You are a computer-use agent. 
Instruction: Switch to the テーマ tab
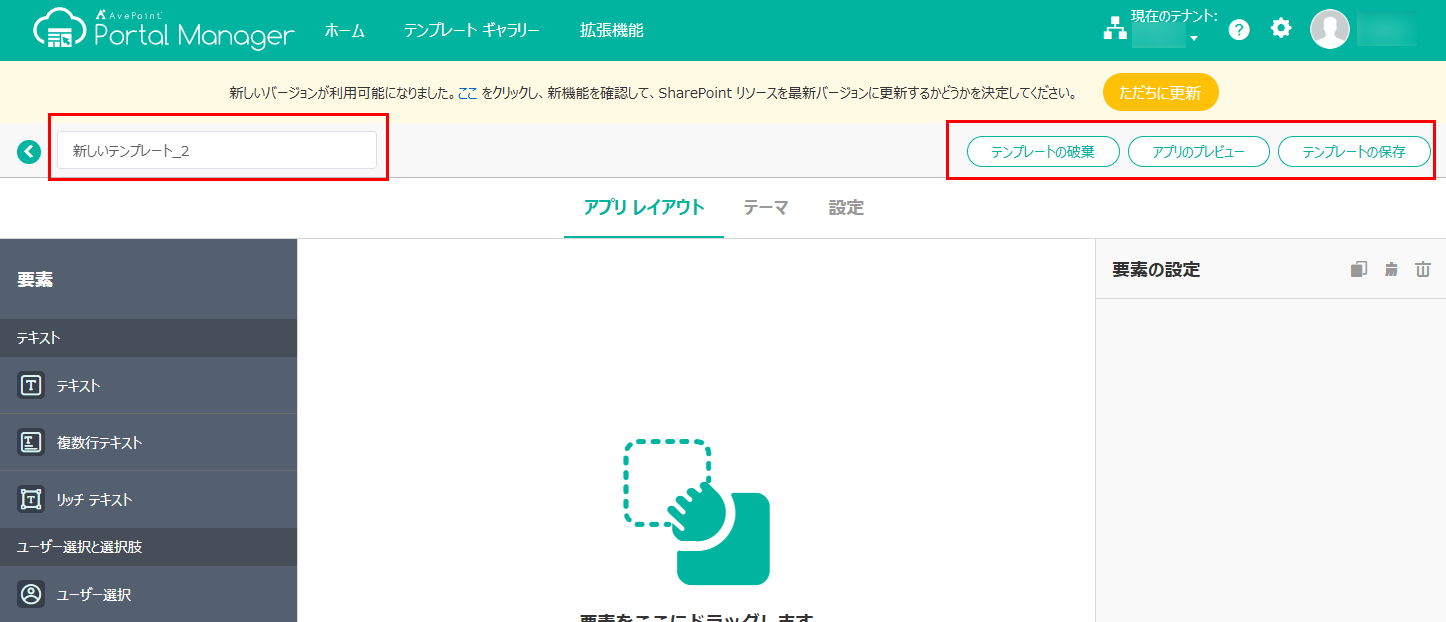coord(766,208)
